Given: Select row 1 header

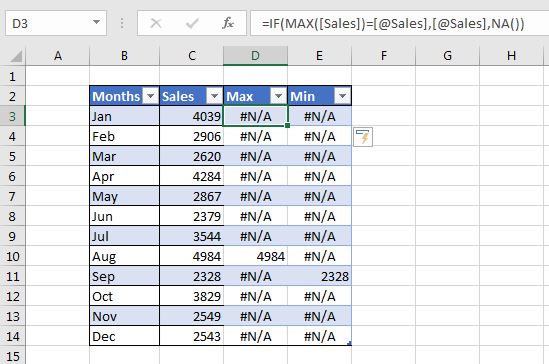Looking at the screenshot, I should 13,76.
